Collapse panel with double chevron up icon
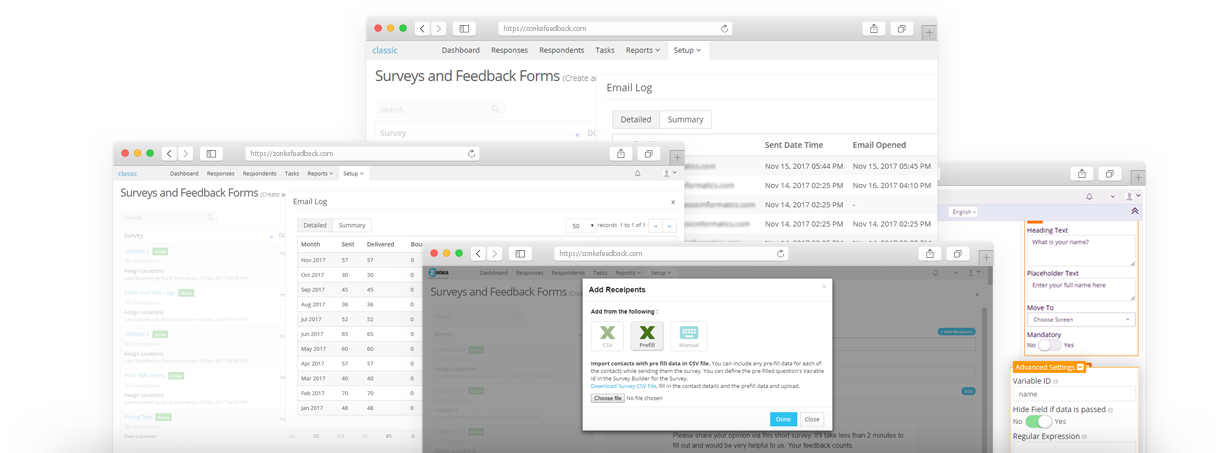 1134,212
